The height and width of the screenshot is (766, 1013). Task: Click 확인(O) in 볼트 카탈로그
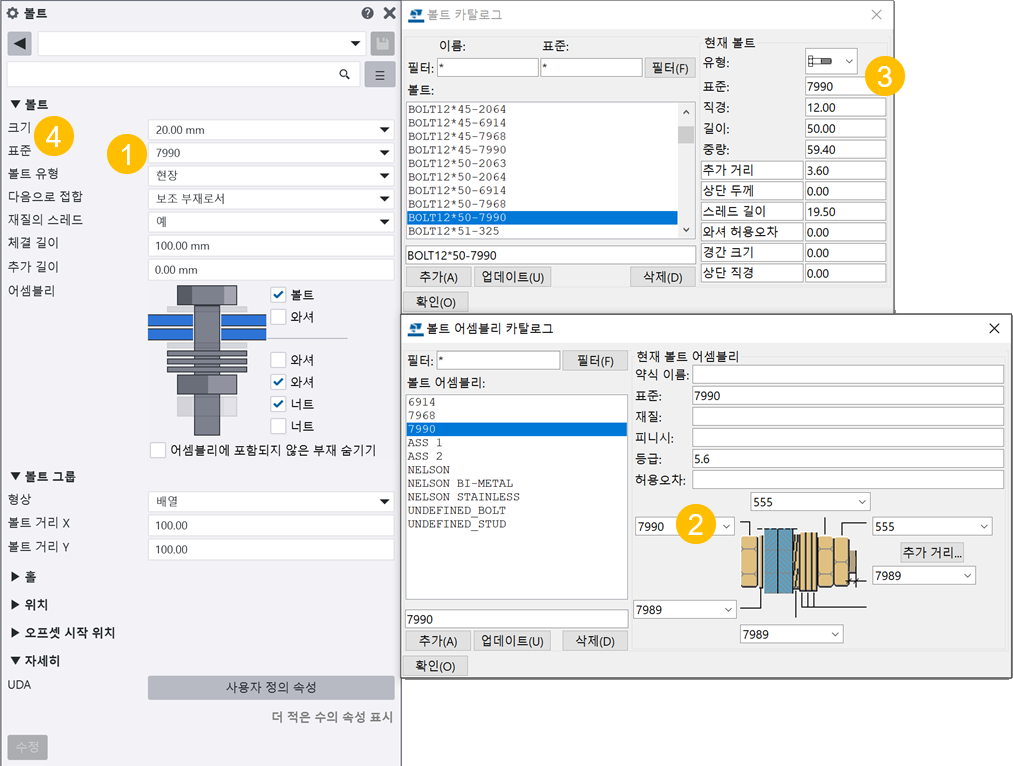[x=435, y=302]
